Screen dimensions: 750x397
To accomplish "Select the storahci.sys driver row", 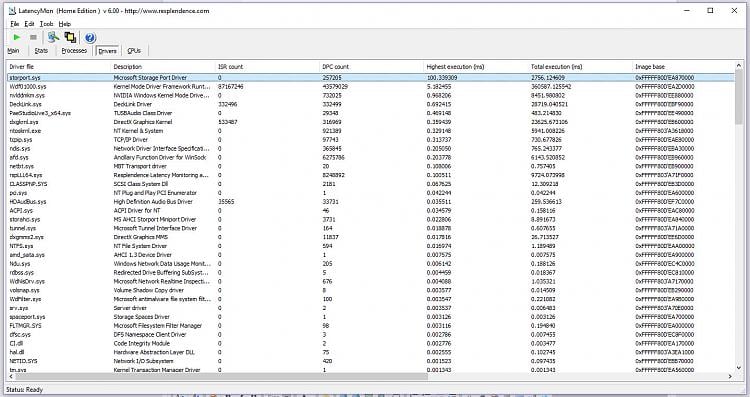I will (371, 219).
